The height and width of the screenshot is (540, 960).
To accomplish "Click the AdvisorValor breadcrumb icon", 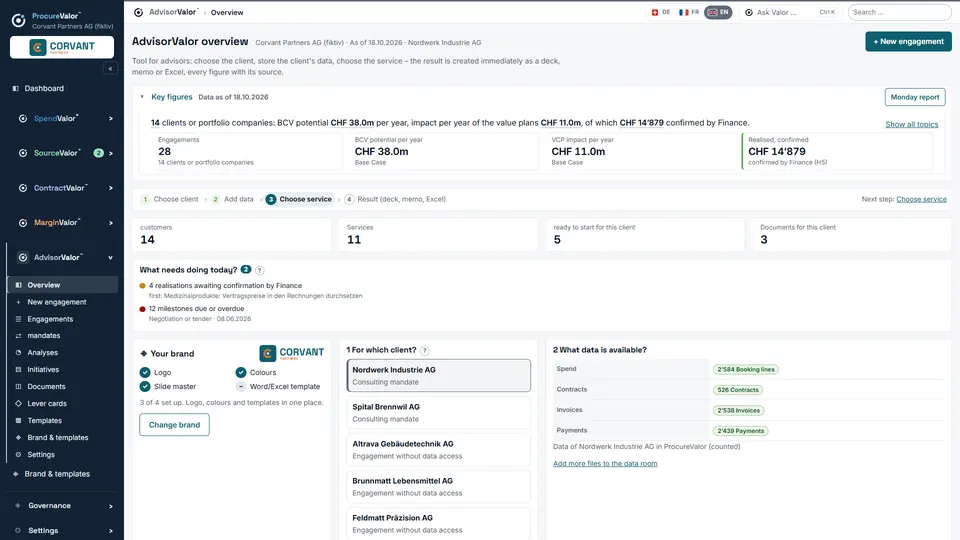I will click(x=138, y=12).
